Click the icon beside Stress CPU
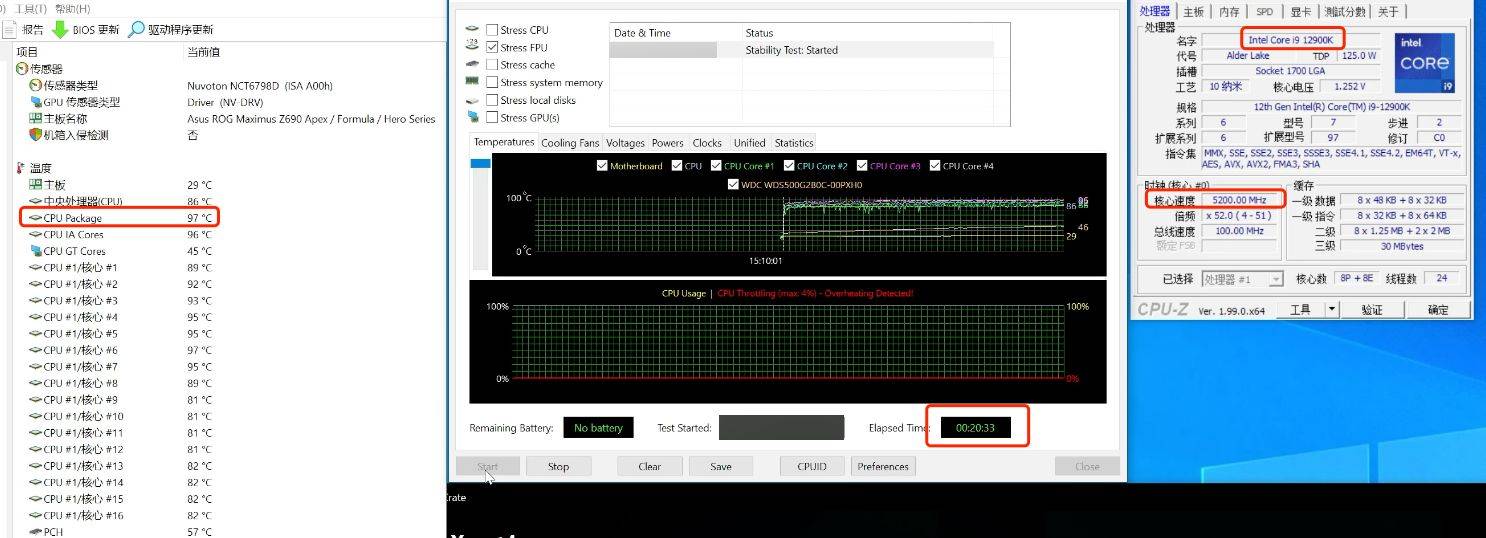Screen dimensions: 1486x538 click(x=473, y=30)
